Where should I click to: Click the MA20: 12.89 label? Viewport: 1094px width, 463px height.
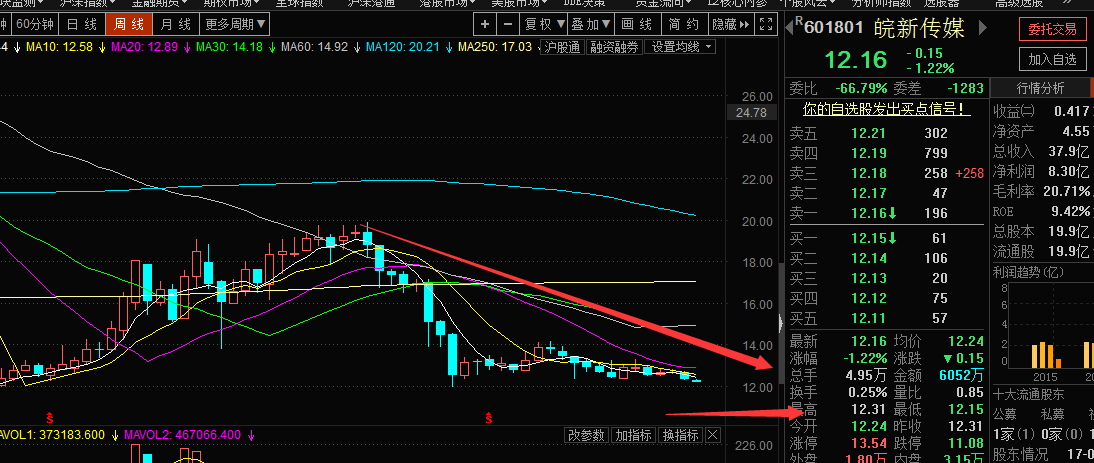tap(144, 47)
